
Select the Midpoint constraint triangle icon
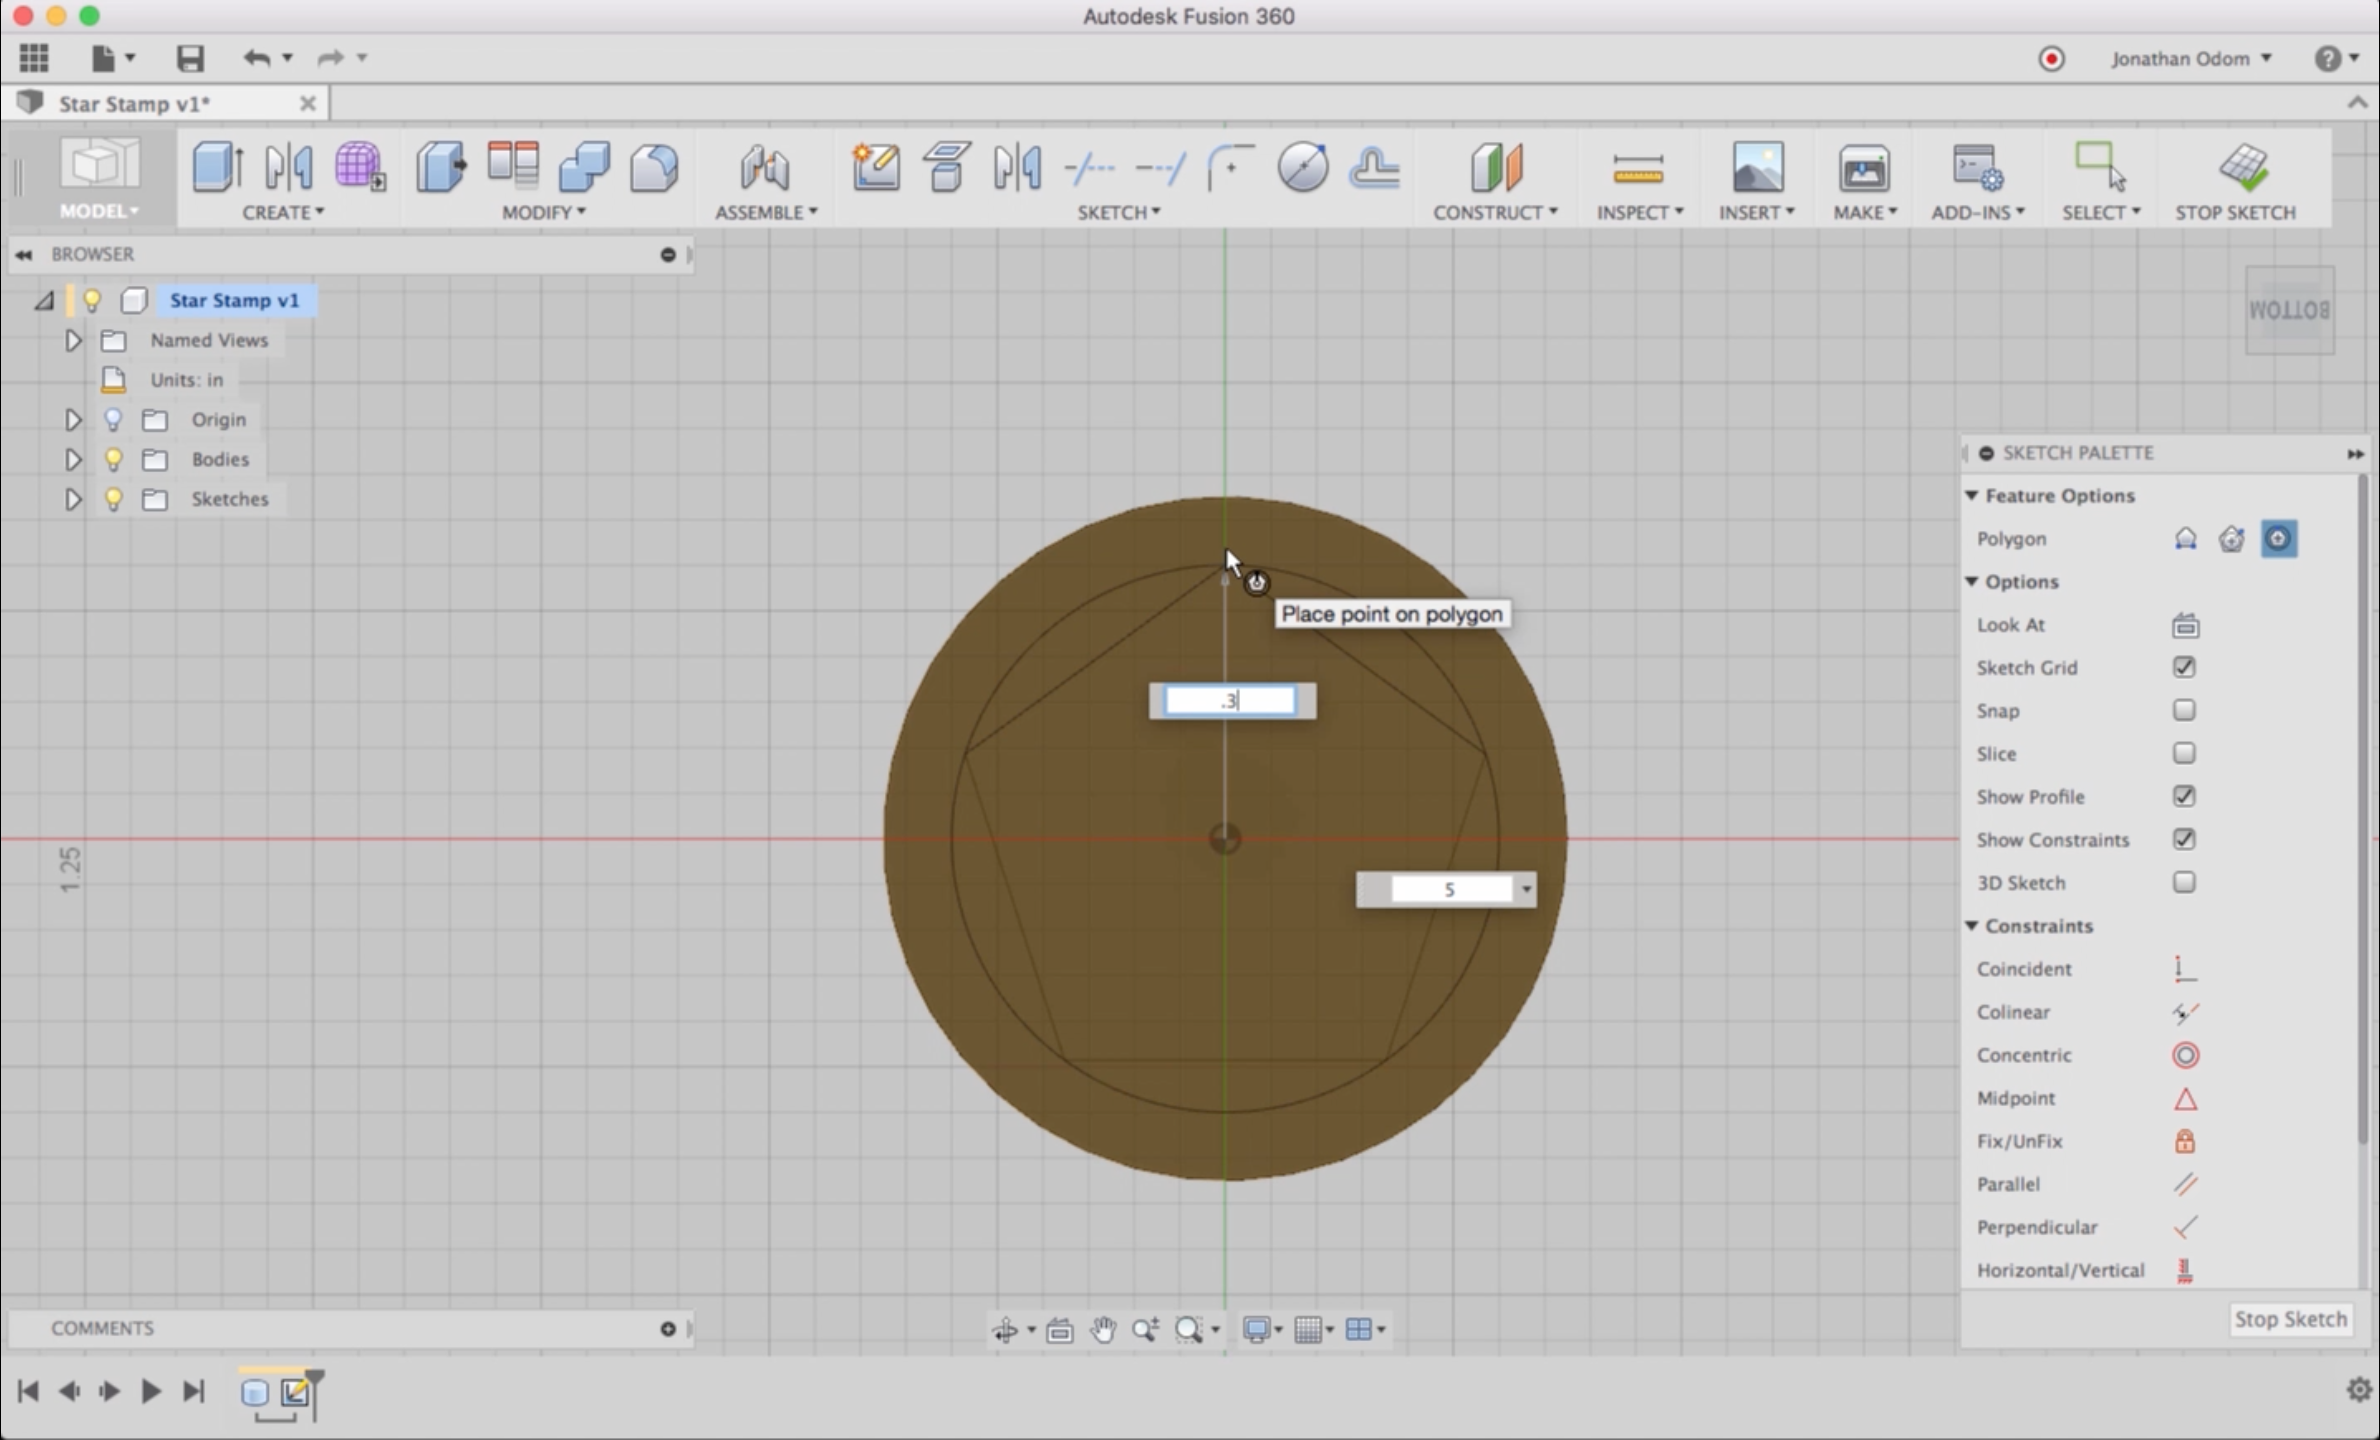click(x=2185, y=1099)
